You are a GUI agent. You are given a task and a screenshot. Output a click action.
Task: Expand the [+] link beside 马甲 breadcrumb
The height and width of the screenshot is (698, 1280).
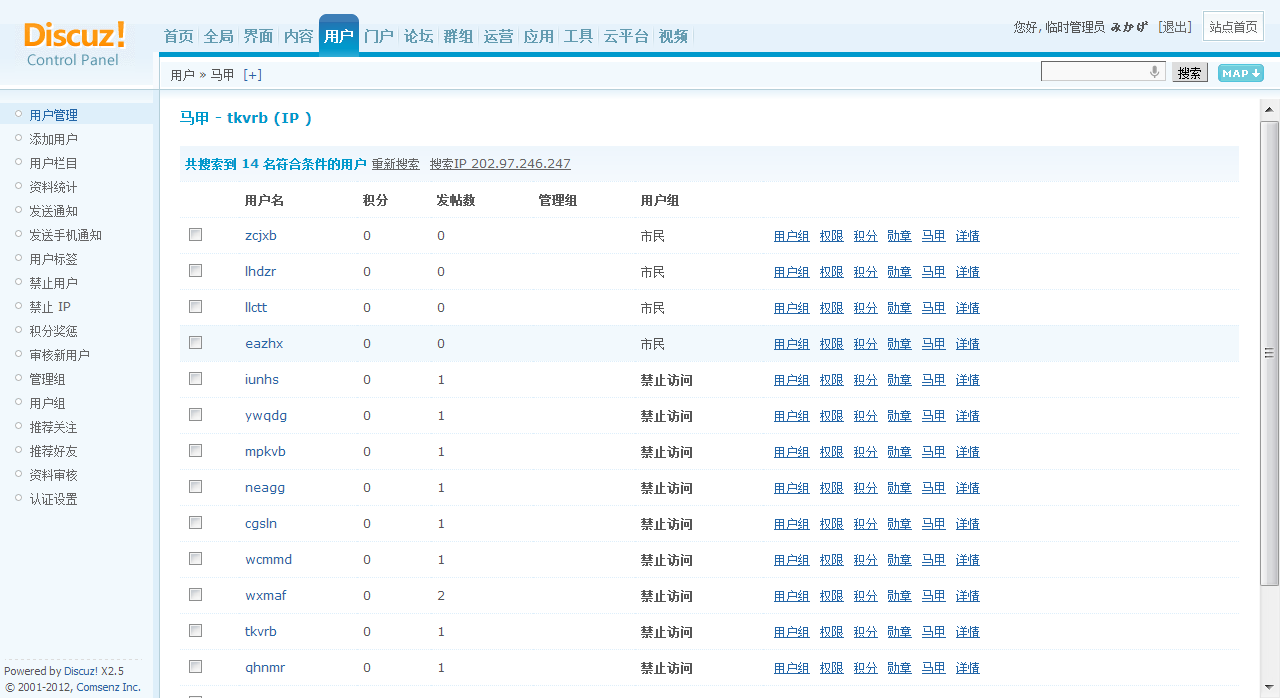(253, 75)
